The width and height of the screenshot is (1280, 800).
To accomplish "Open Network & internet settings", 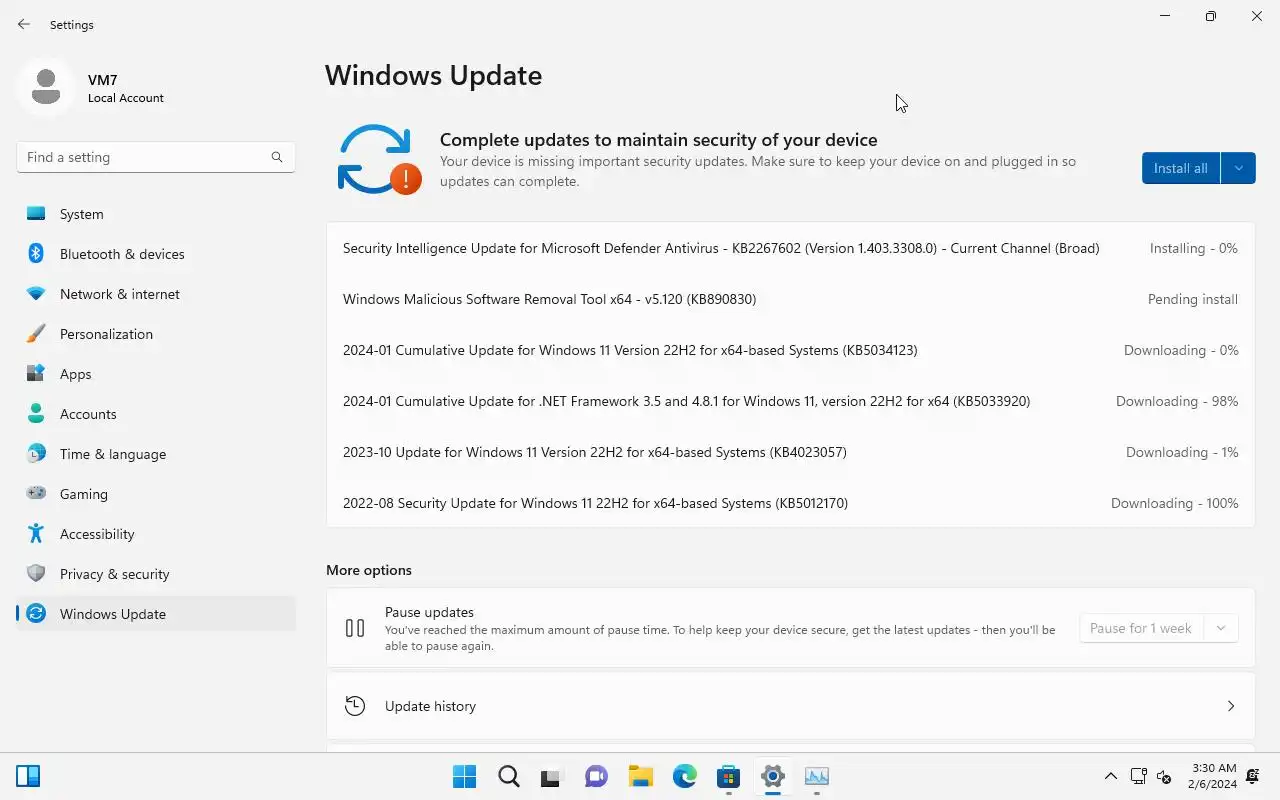I will 156,294.
